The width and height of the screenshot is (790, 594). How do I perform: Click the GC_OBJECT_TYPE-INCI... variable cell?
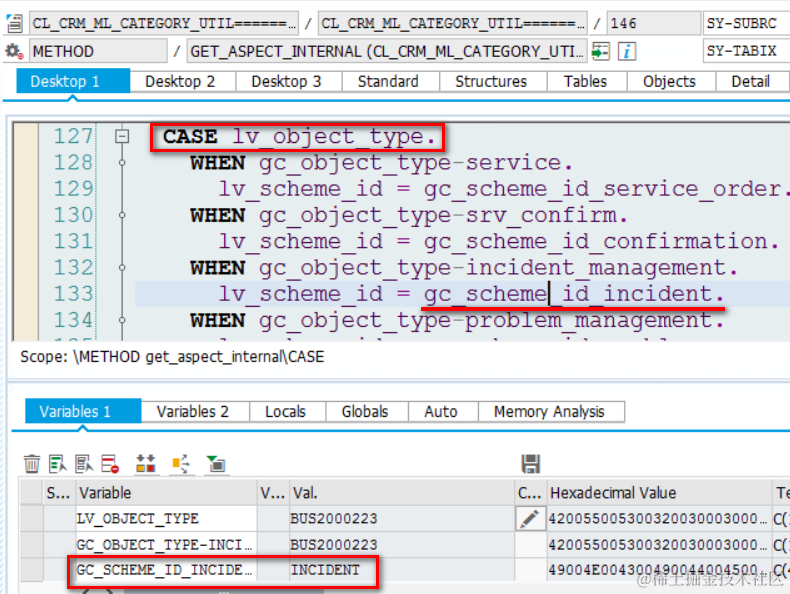[166, 545]
